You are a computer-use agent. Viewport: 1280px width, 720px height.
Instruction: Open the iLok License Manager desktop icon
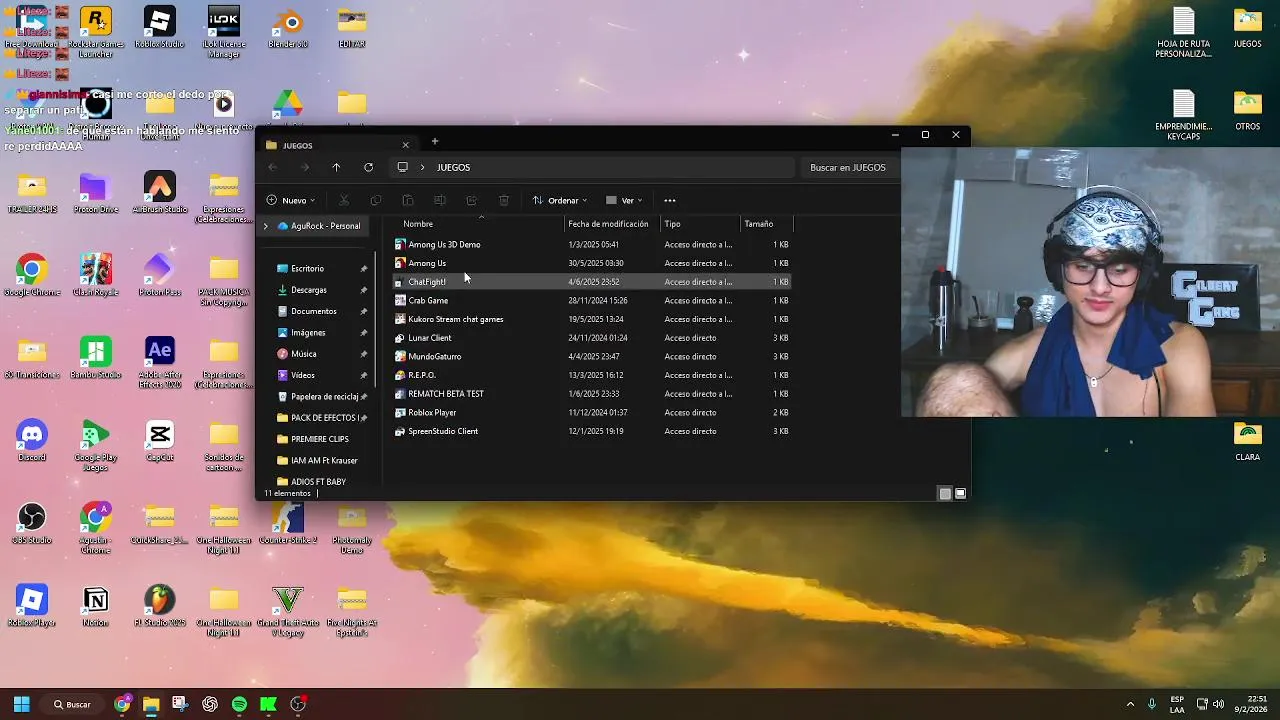(223, 31)
